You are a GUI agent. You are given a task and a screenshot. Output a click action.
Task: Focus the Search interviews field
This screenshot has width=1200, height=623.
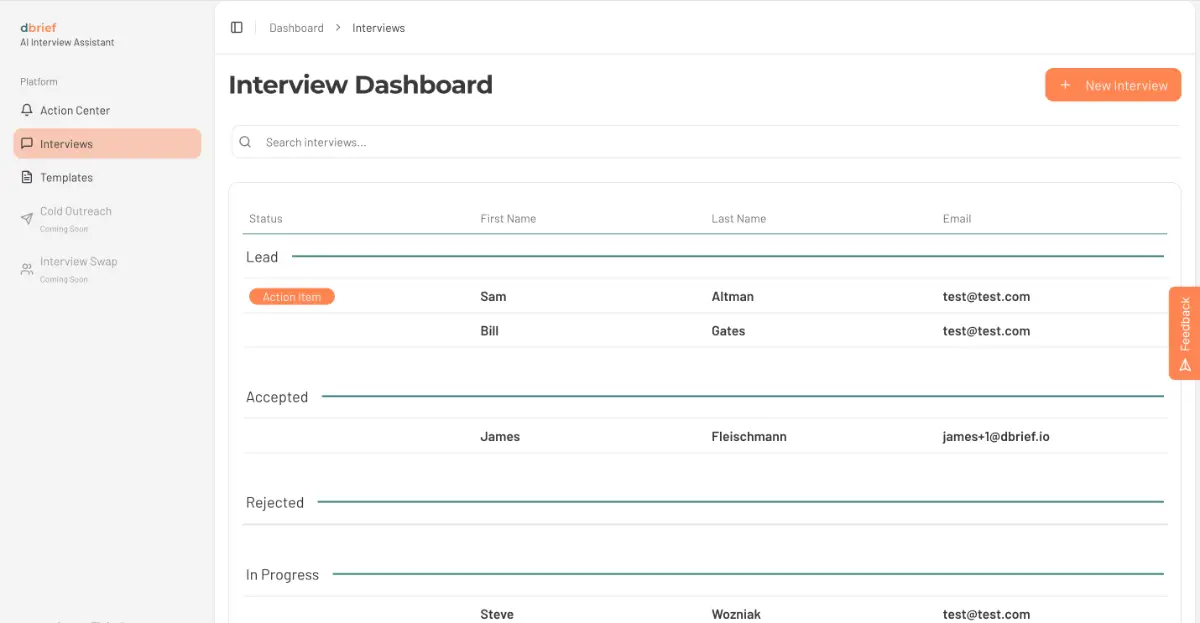700,143
